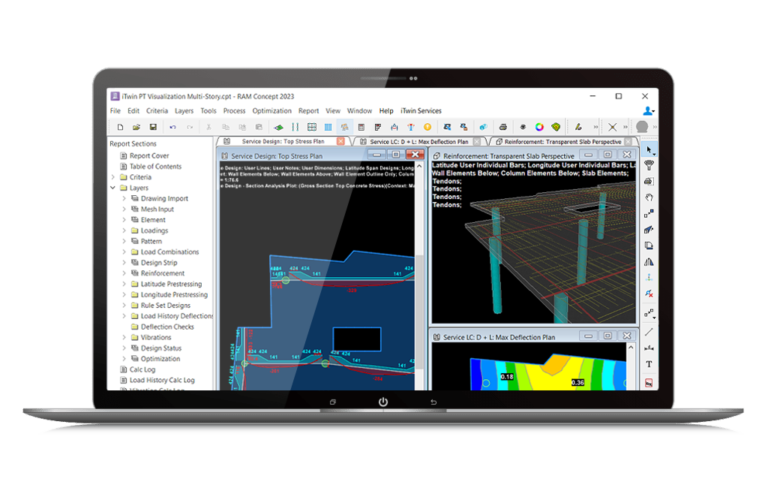Image resolution: width=768 pixels, height=500 pixels.
Task: Click the Mirror tool in right toolbar
Action: [649, 261]
